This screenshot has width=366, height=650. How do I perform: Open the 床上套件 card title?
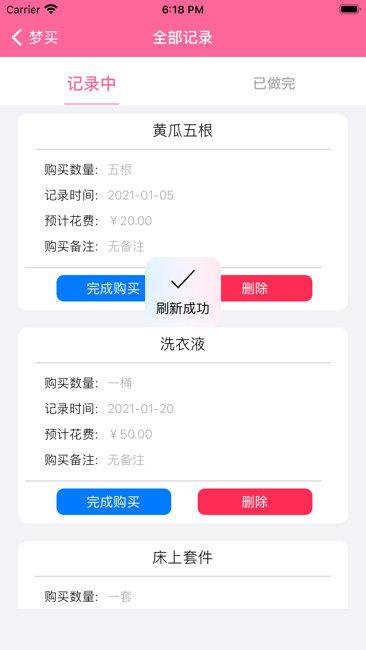coord(183,558)
